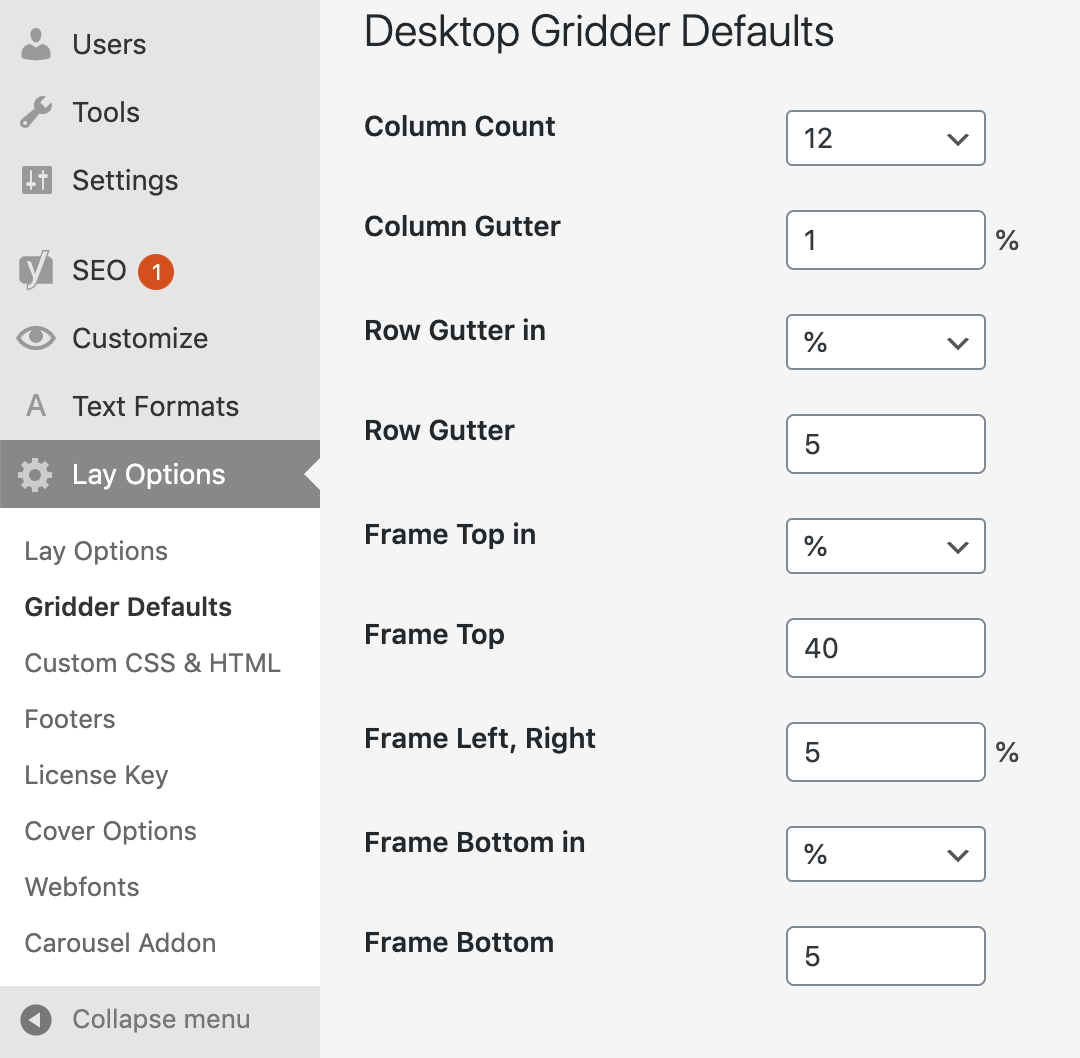
Task: Click the Yoast SEO icon
Action: click(x=36, y=271)
